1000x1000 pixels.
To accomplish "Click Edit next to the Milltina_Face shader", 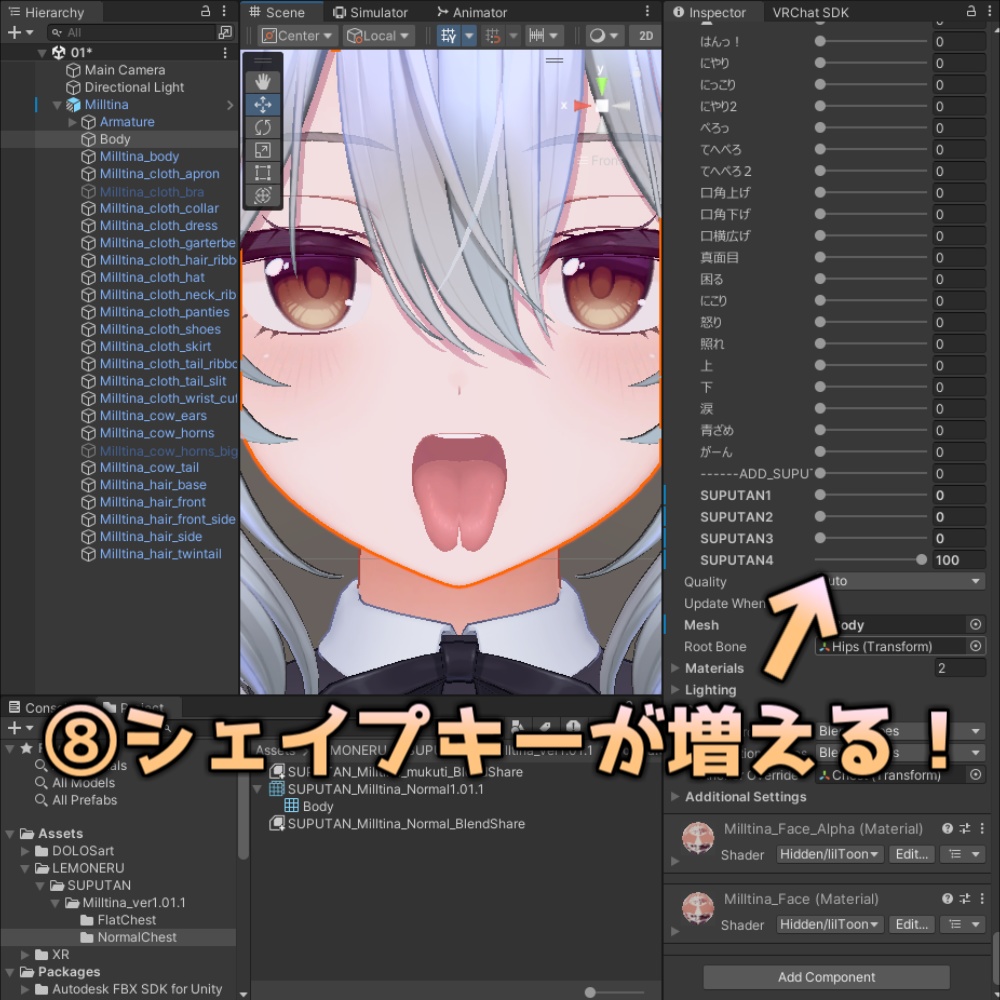I will pyautogui.click(x=911, y=924).
